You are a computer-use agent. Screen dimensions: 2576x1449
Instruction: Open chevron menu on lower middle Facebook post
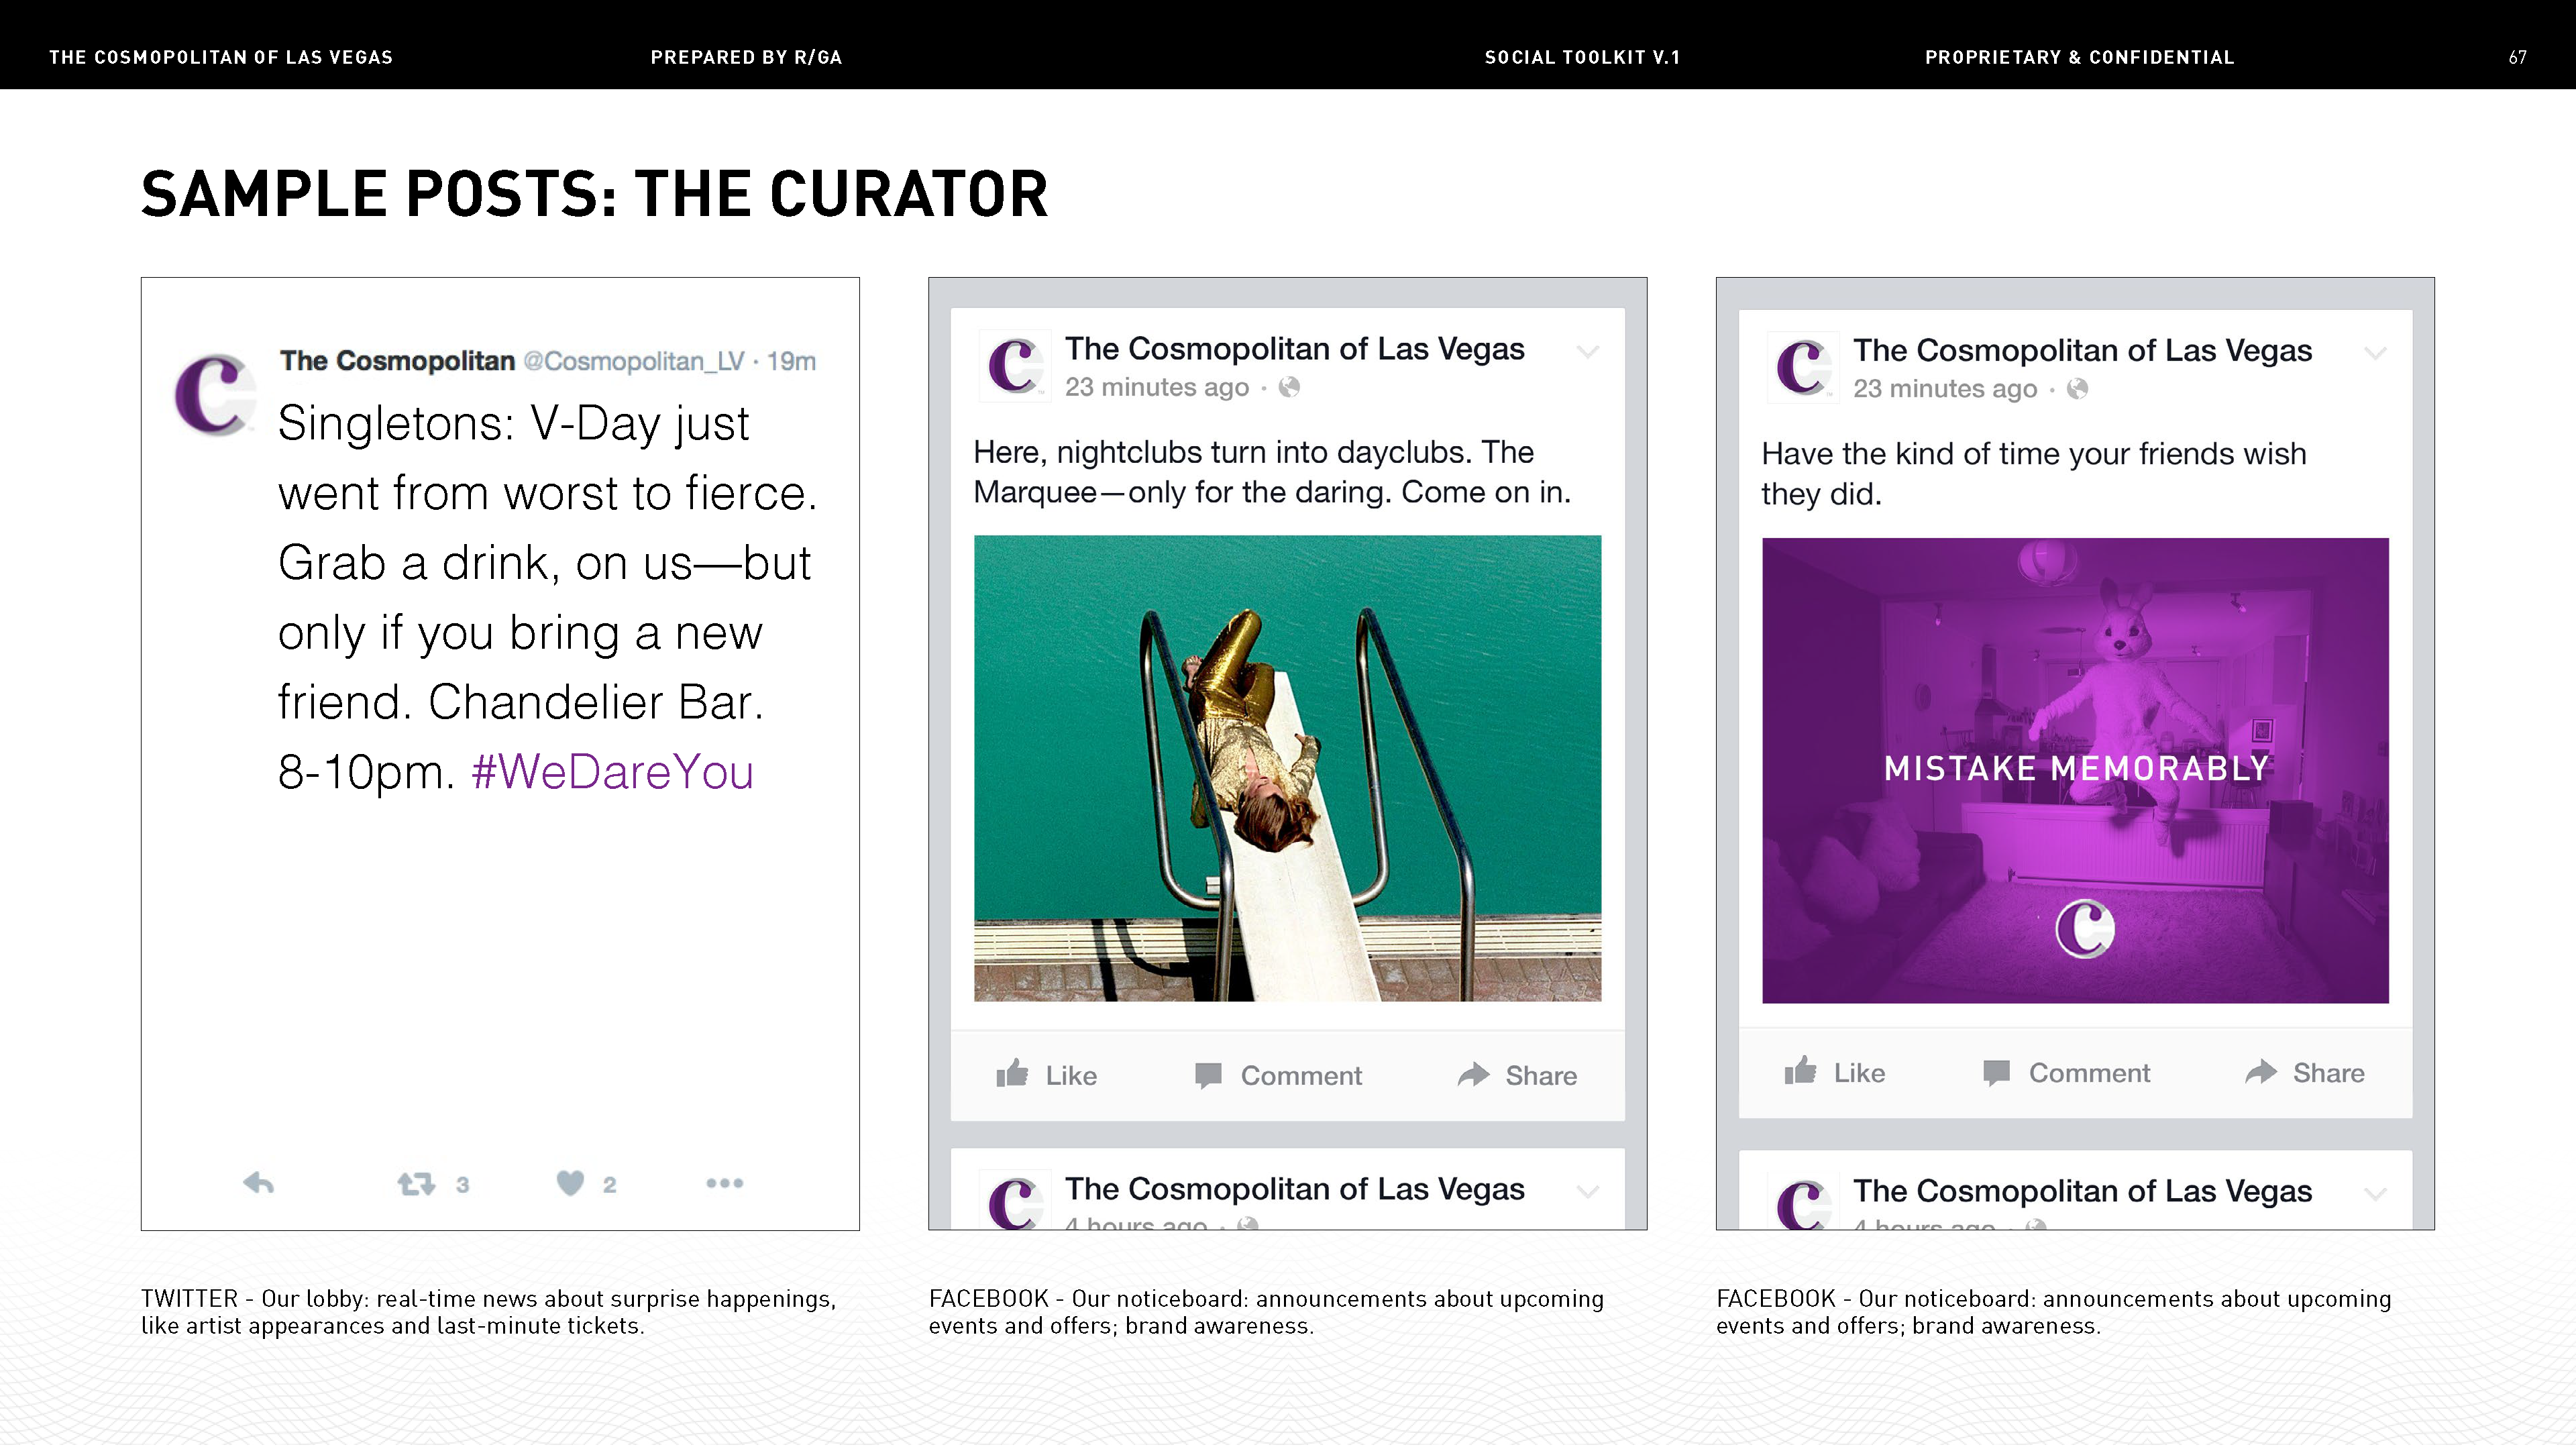click(x=1588, y=1191)
